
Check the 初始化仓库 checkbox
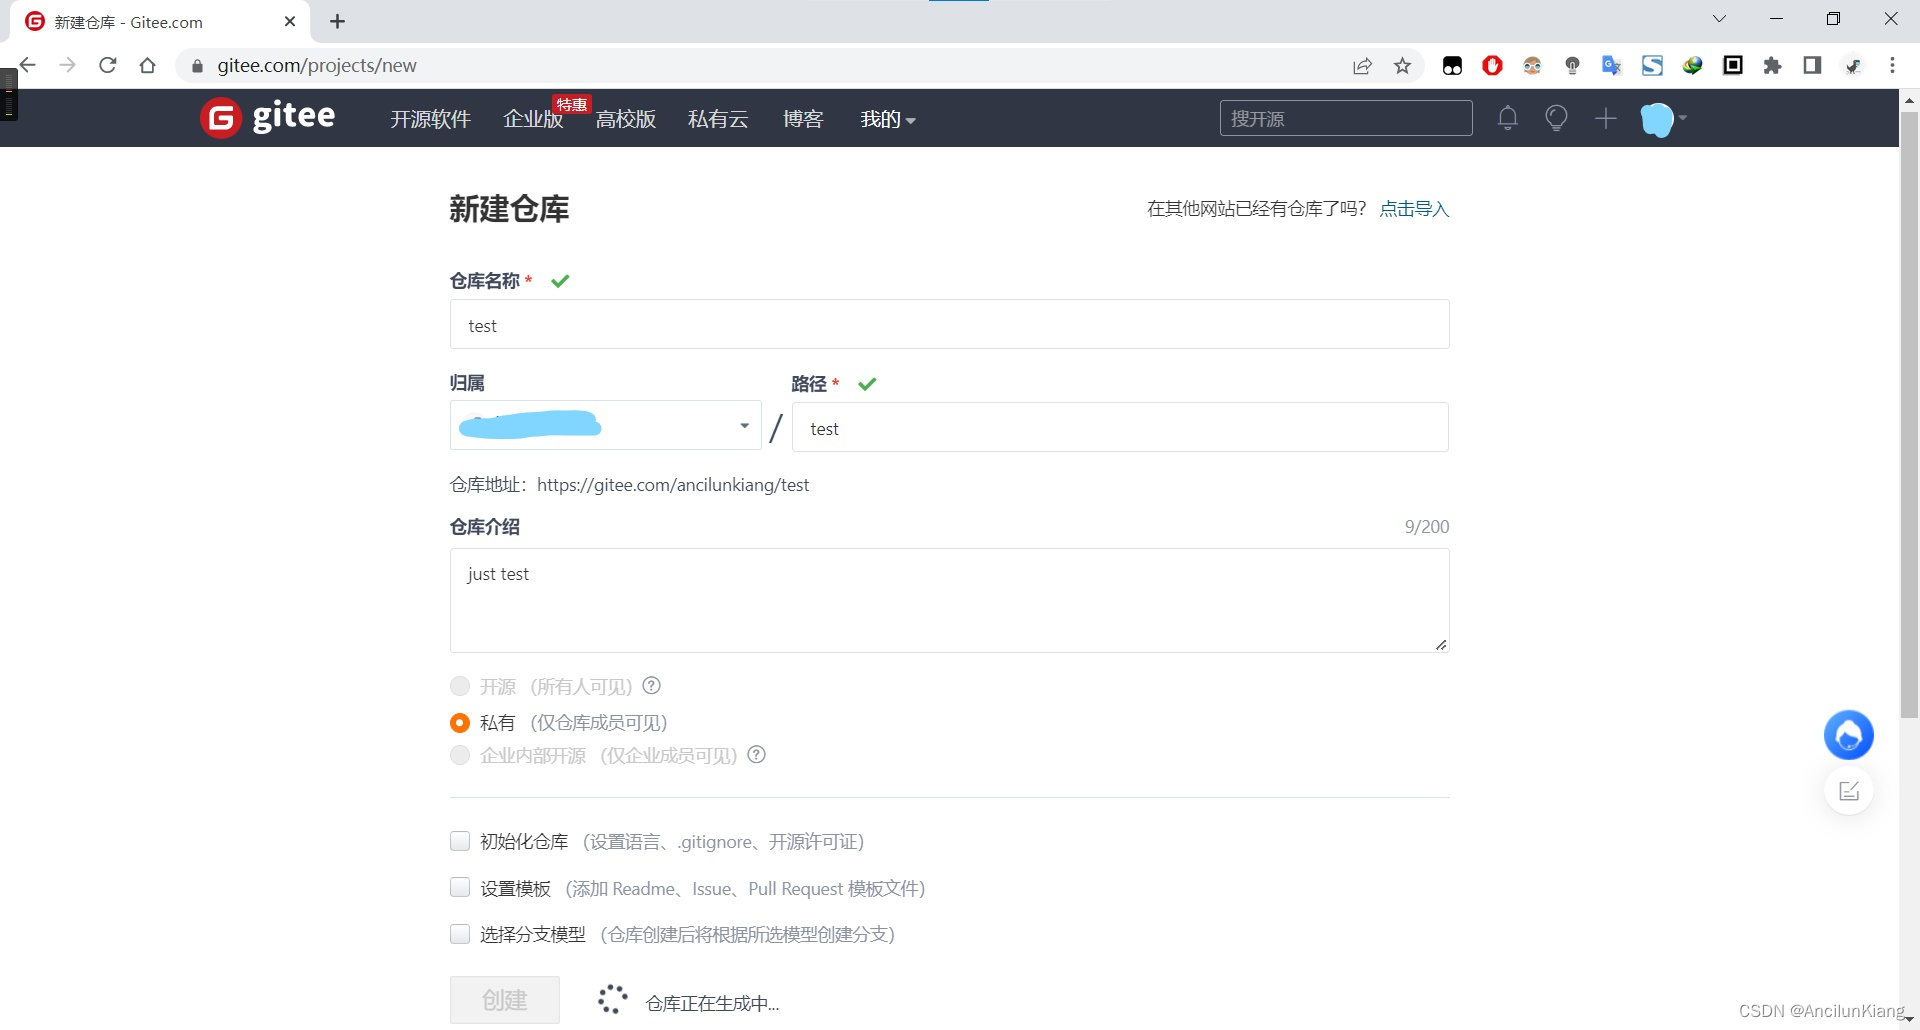pyautogui.click(x=460, y=841)
